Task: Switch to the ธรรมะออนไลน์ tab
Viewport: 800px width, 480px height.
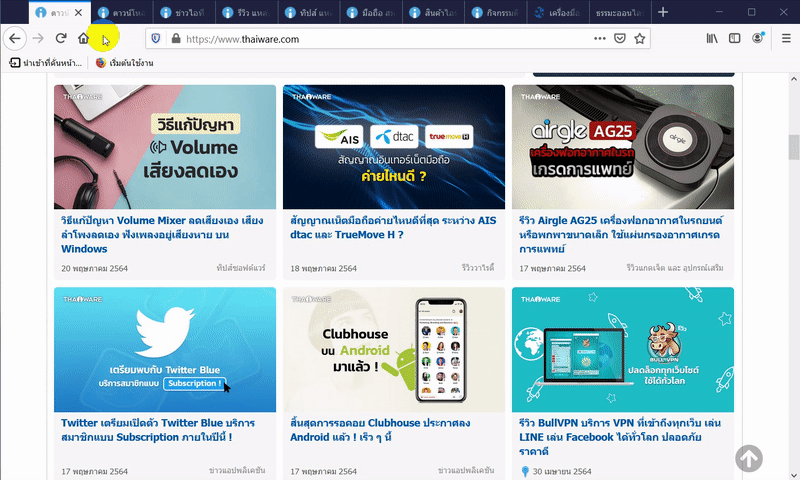Action: 620,13
